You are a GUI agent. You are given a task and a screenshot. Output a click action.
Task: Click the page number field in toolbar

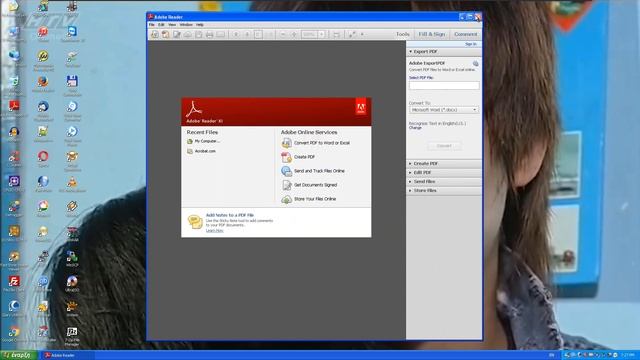[x=258, y=35]
